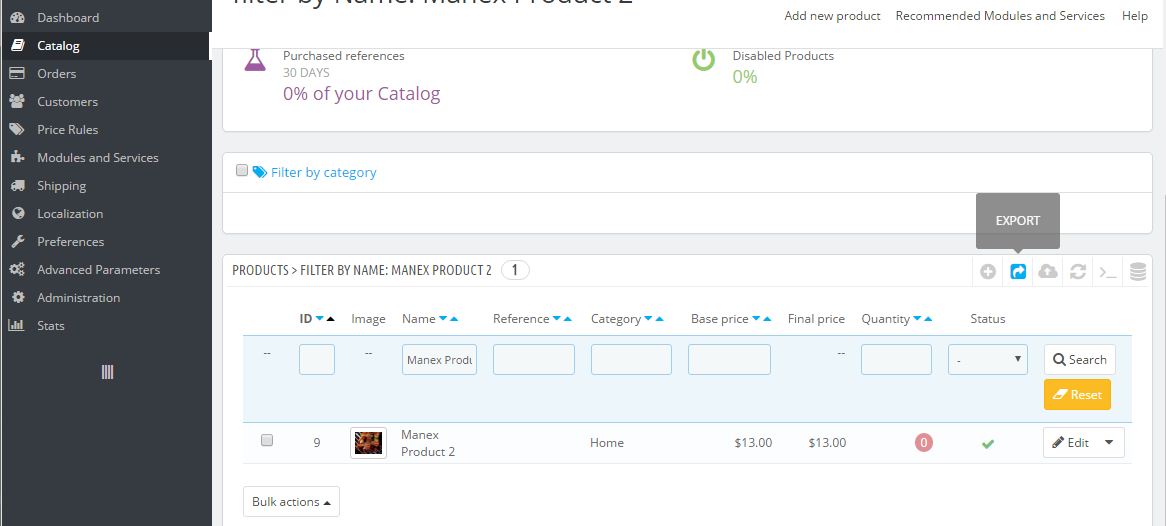The image size is (1166, 526).
Task: Select the Manex Product 2 row checkbox
Action: click(x=267, y=440)
